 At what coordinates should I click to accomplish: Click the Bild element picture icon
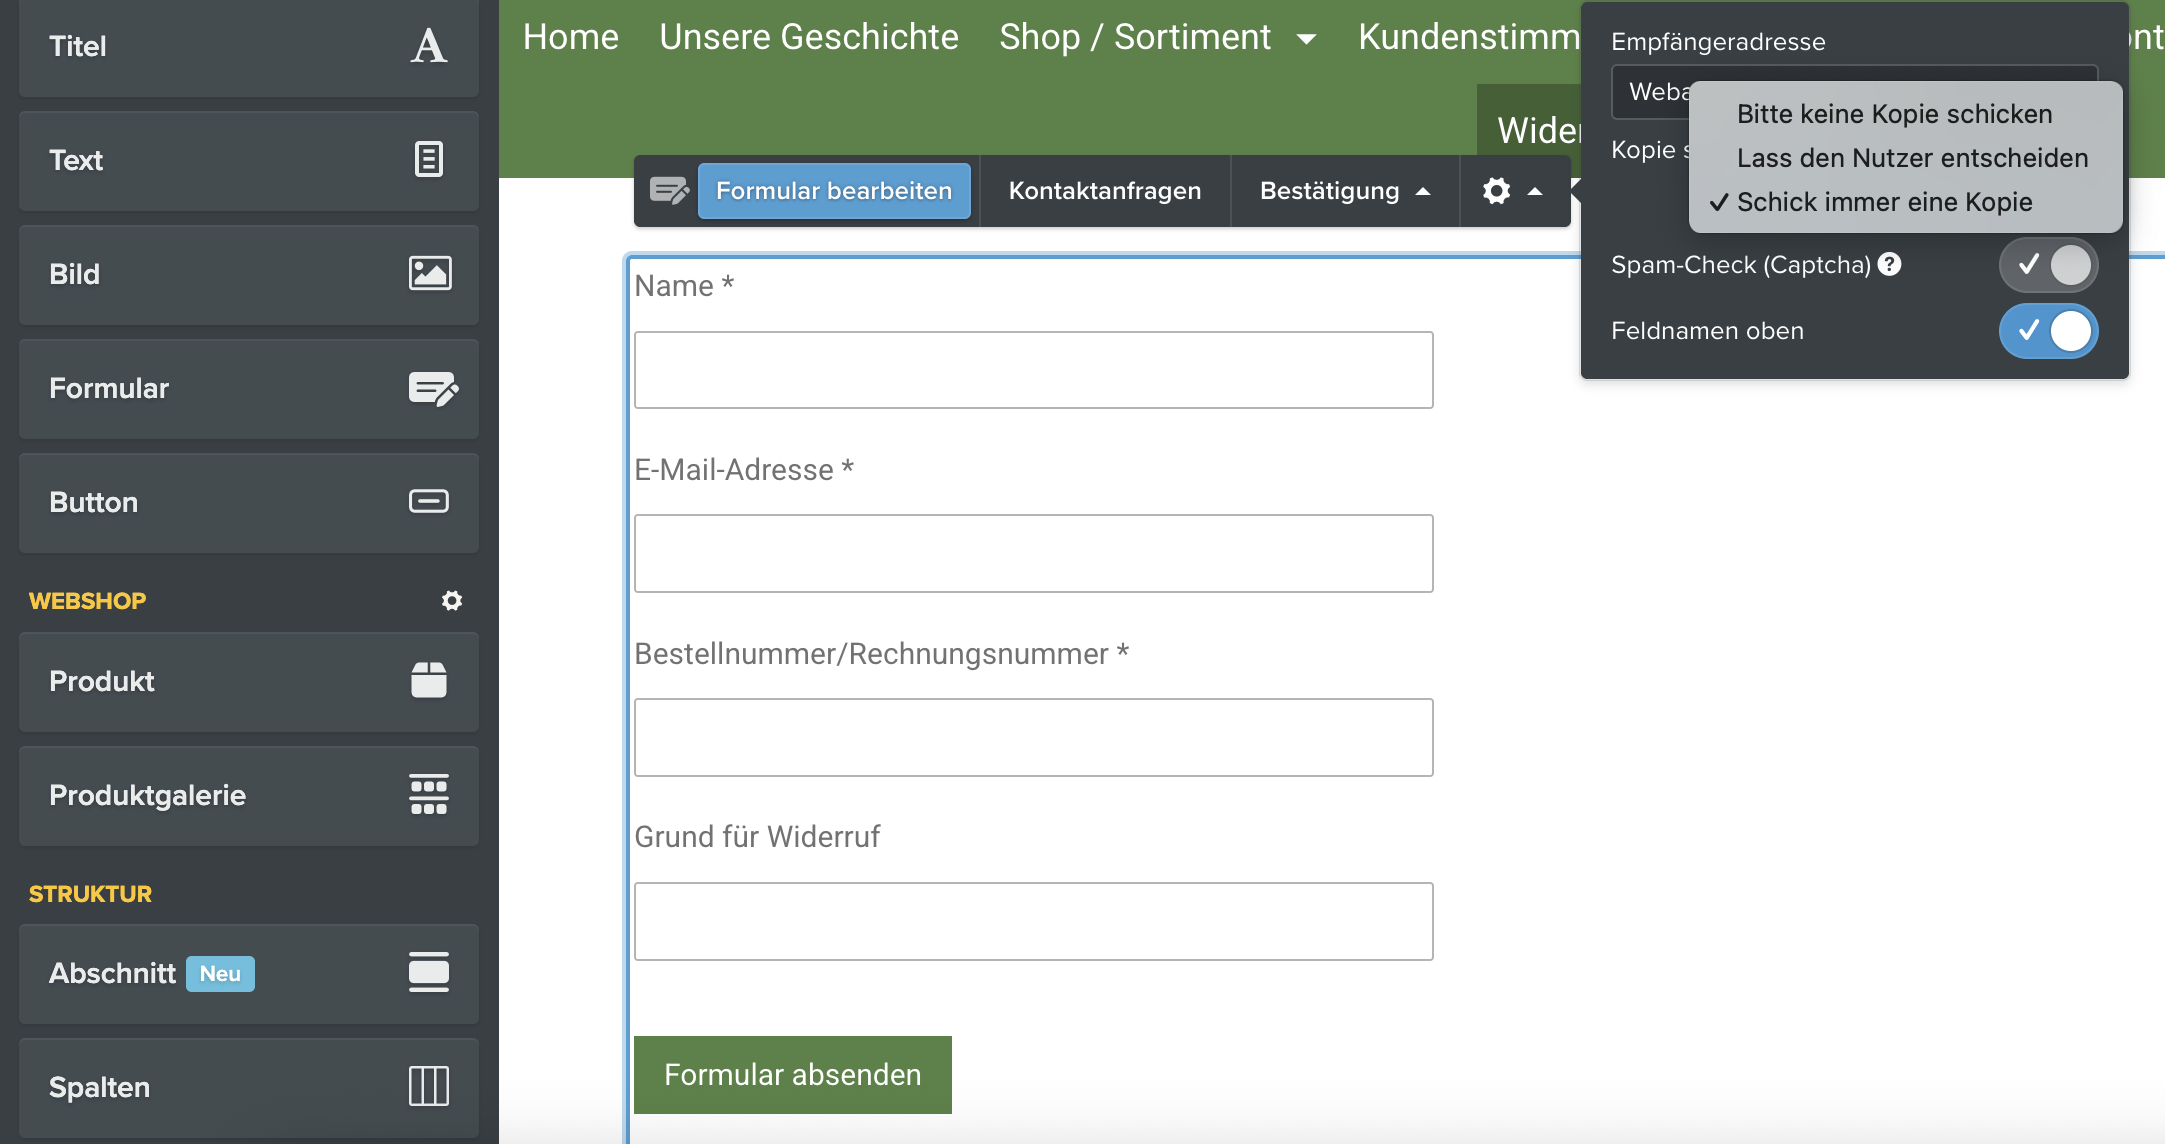[x=430, y=273]
